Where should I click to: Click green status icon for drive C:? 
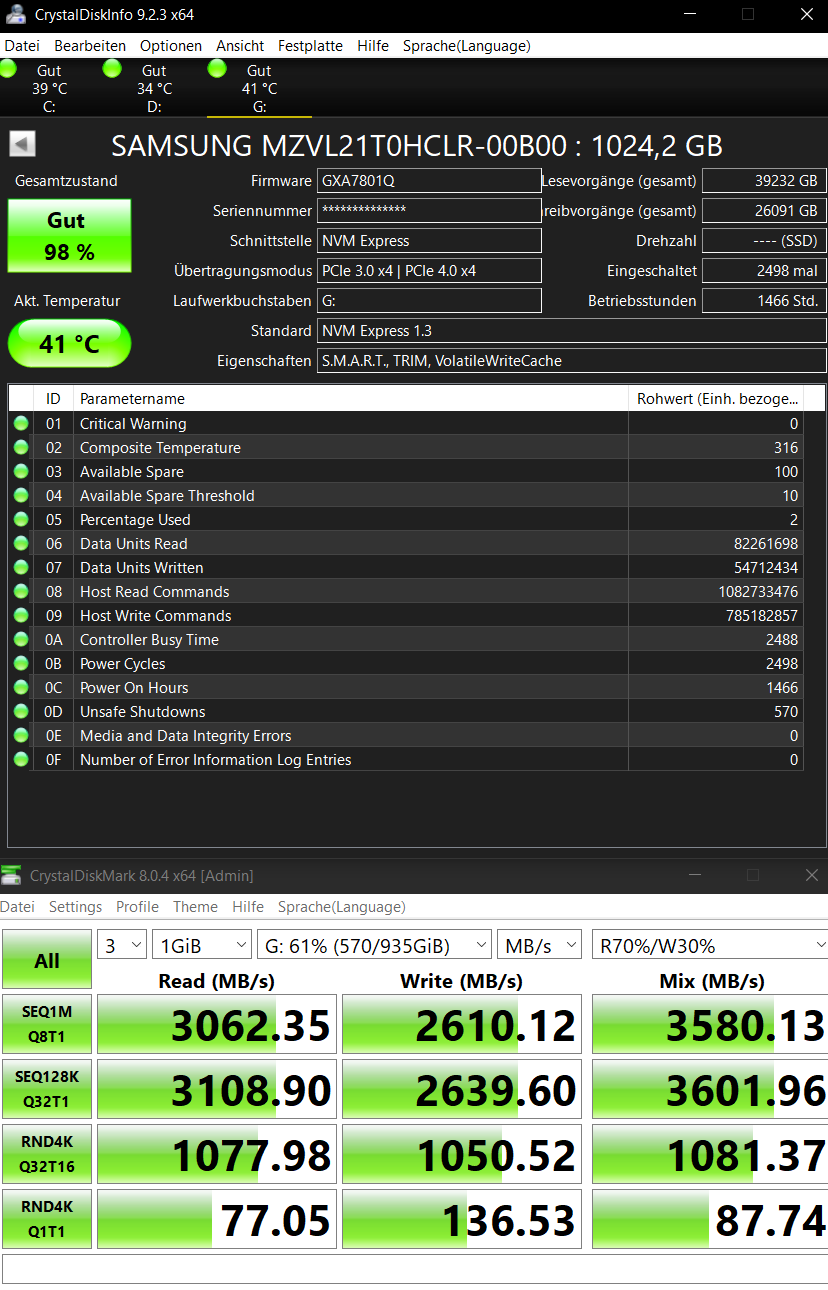[8, 68]
